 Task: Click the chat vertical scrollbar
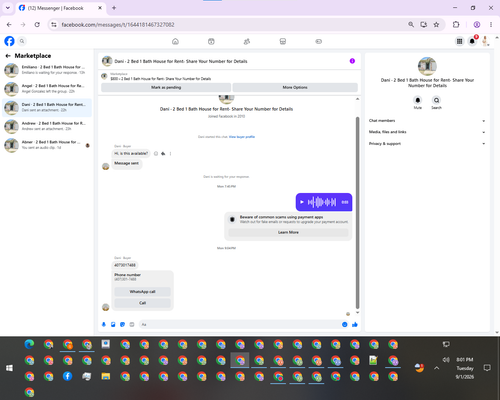(357, 213)
